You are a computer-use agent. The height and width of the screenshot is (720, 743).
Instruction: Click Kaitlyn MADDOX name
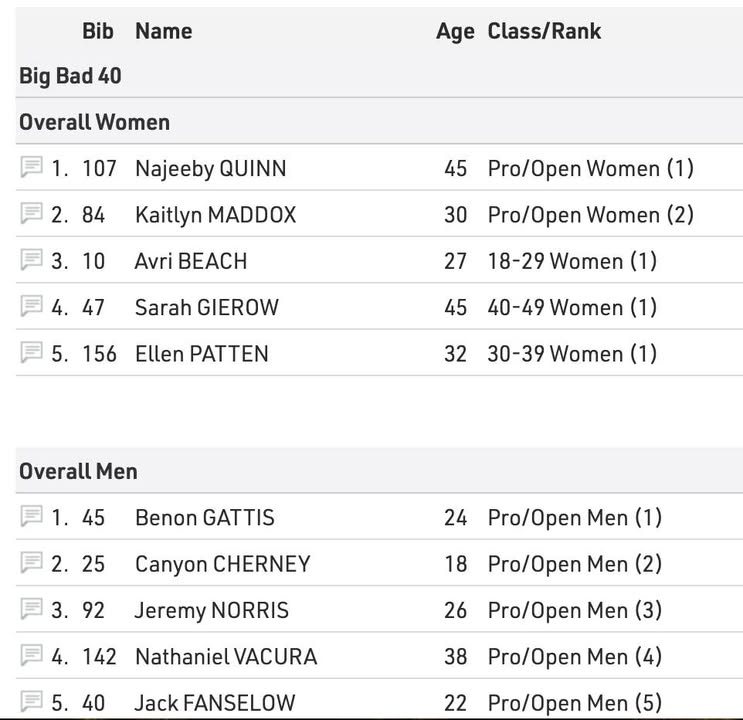click(216, 216)
